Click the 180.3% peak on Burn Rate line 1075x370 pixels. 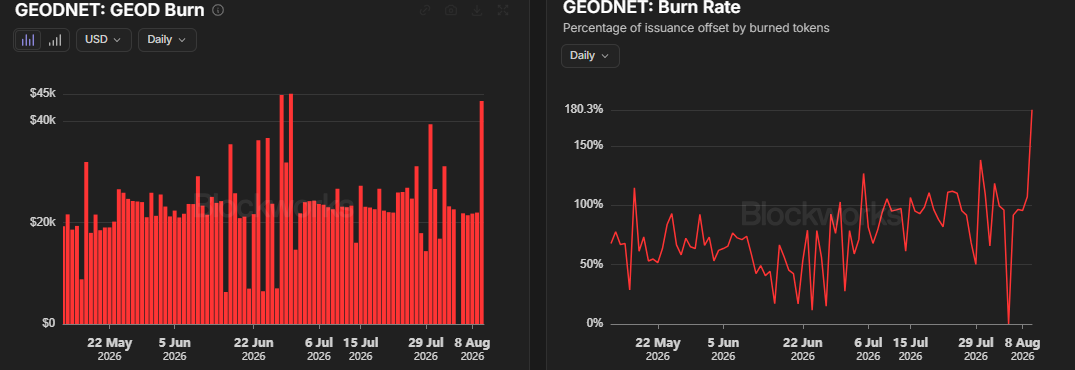point(1032,110)
